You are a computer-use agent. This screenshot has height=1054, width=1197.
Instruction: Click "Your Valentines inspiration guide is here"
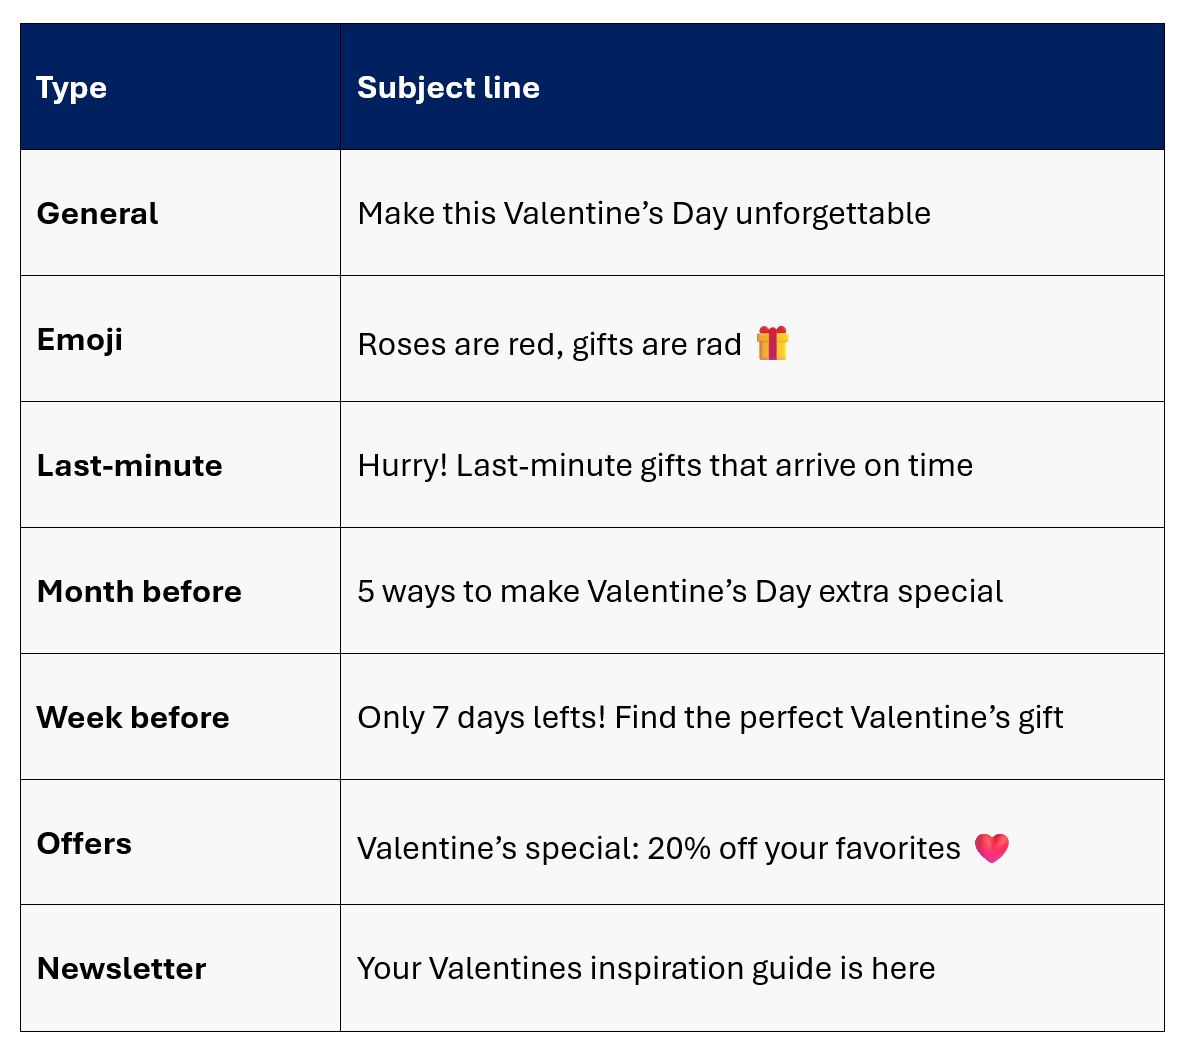point(646,969)
